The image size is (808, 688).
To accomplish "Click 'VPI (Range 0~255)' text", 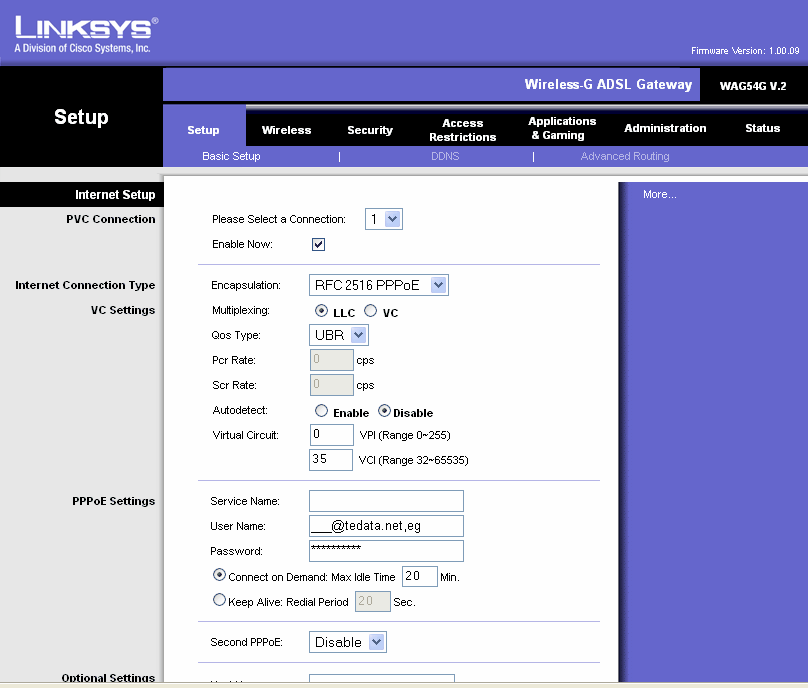I will pos(405,435).
